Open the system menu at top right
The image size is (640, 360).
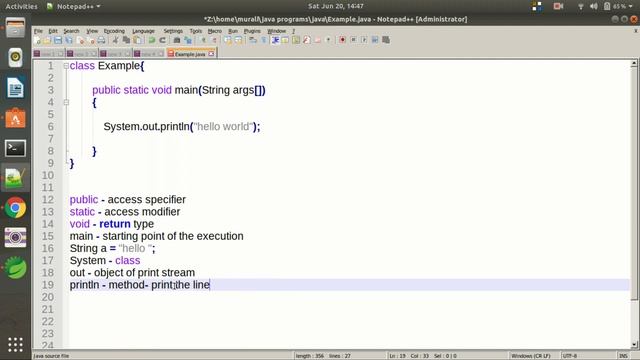pos(605,6)
